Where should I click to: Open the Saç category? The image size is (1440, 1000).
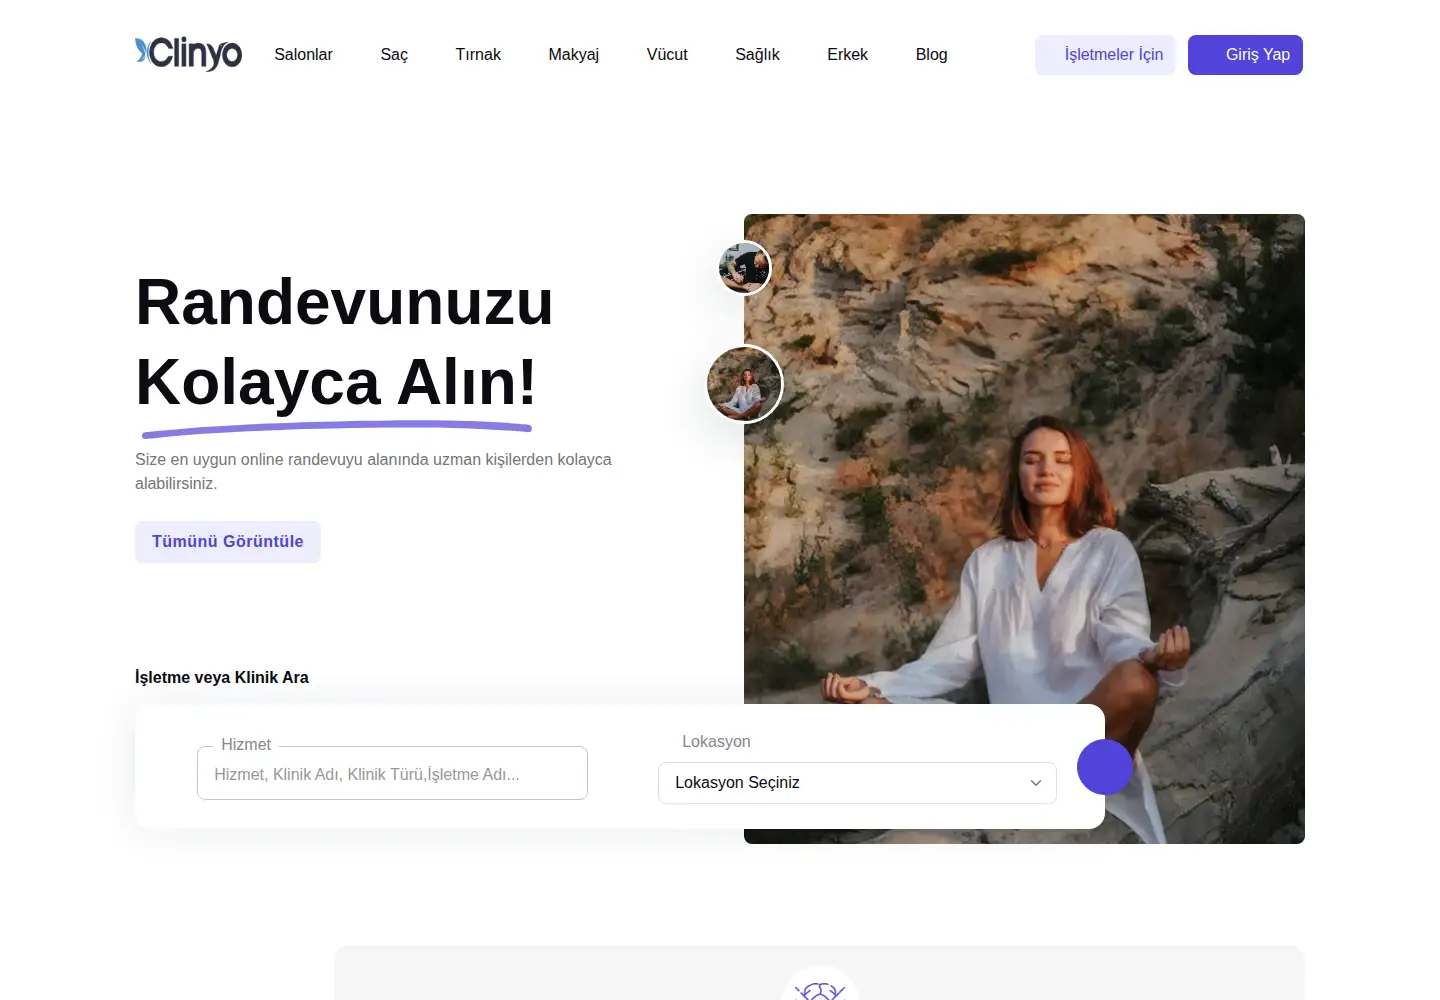(x=394, y=55)
